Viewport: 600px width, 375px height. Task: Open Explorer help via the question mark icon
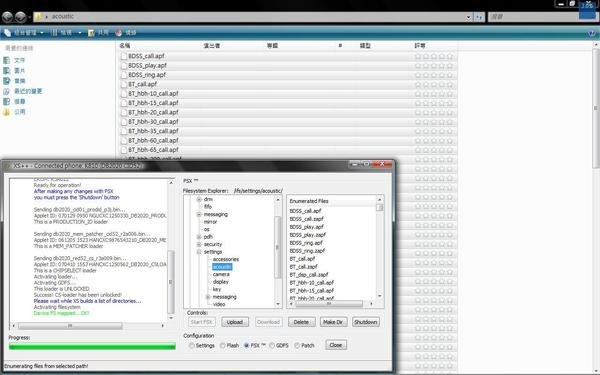(x=592, y=33)
